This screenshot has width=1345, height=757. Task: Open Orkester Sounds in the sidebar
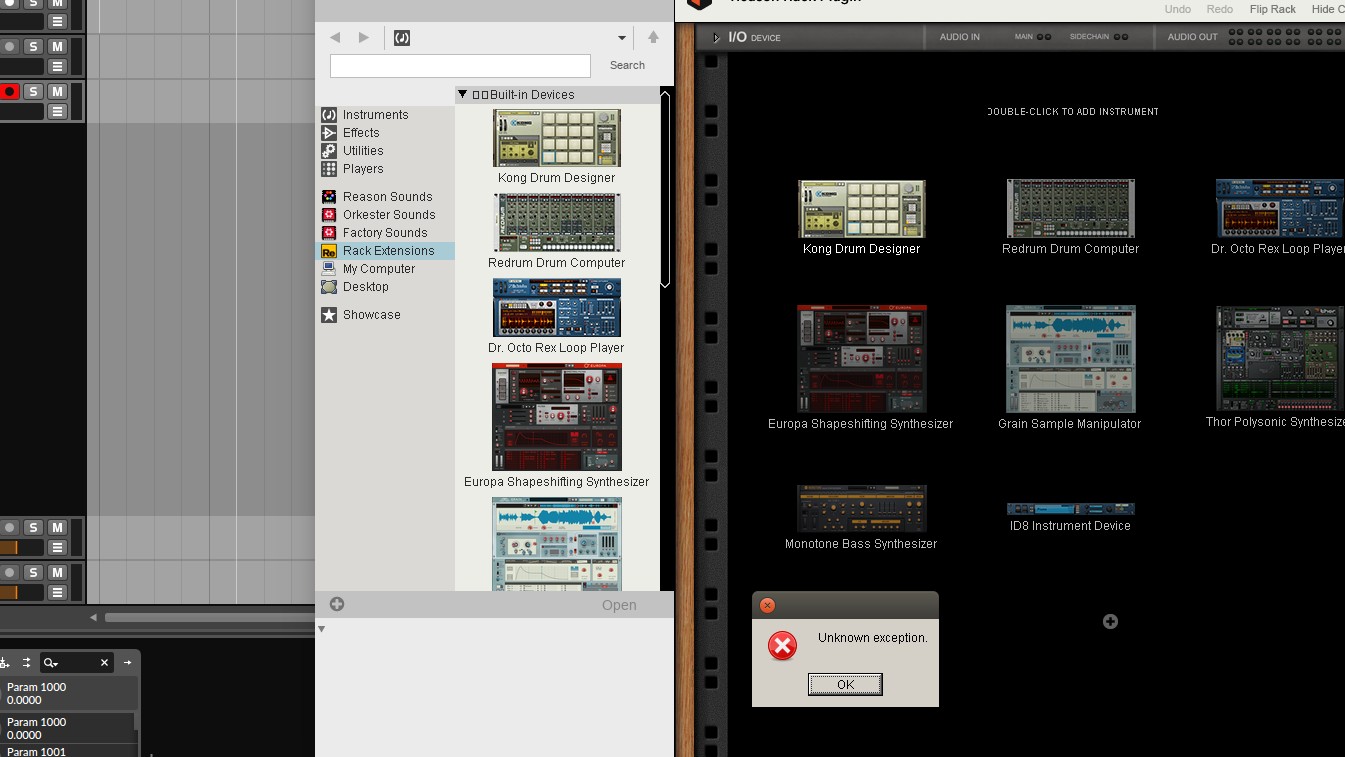tap(389, 215)
